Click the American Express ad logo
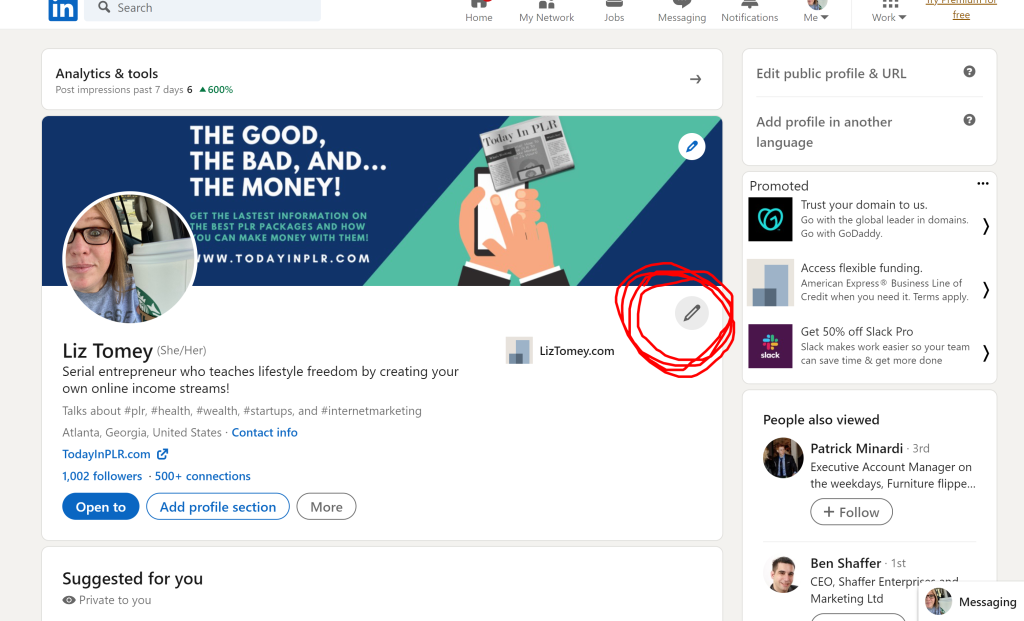The image size is (1024, 621). coord(770,283)
